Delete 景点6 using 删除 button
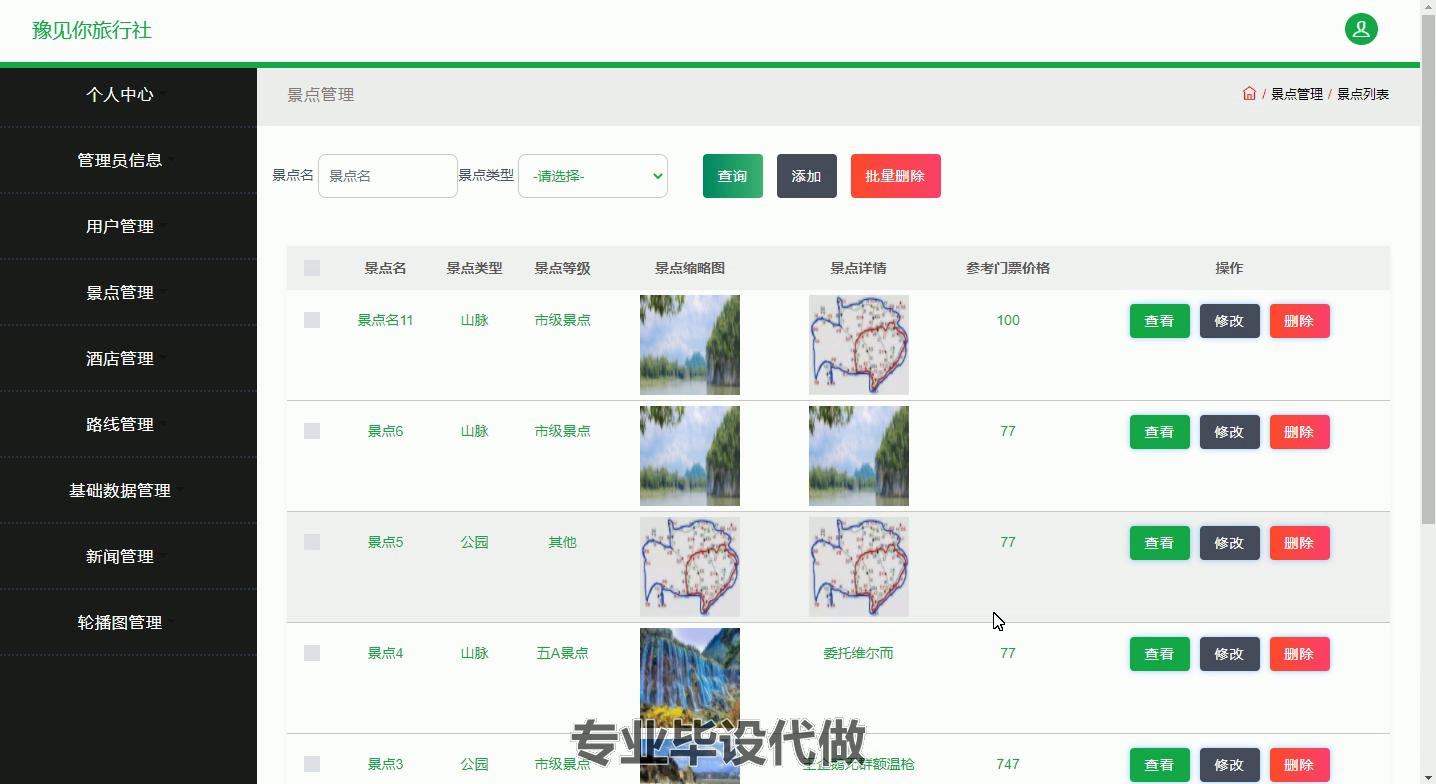 1300,432
